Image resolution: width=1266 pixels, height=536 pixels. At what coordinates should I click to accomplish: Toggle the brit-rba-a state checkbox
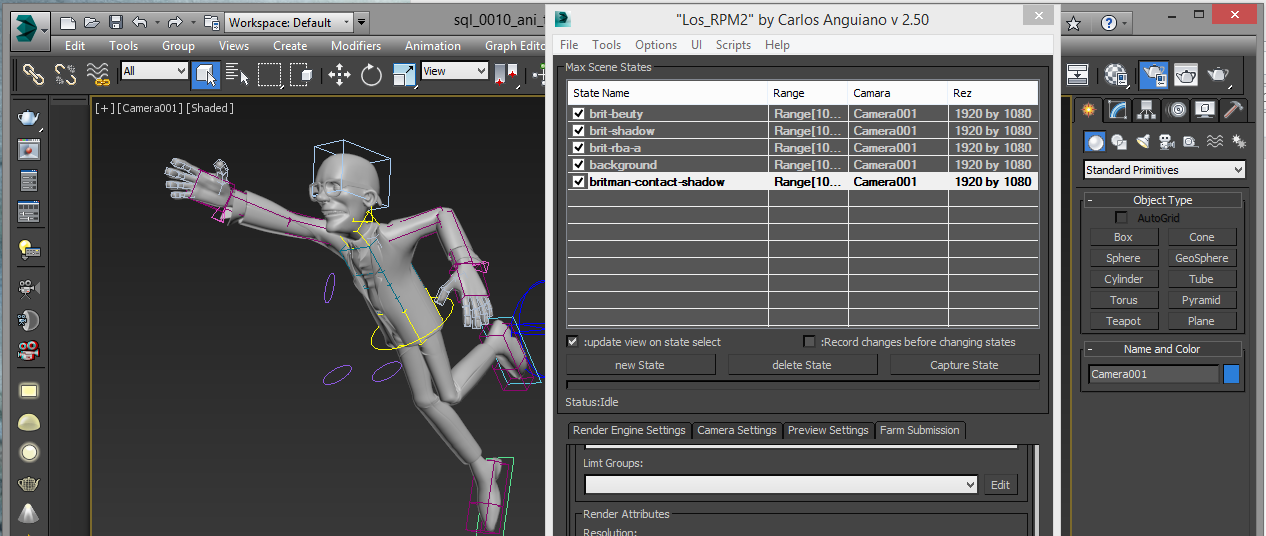[x=578, y=147]
